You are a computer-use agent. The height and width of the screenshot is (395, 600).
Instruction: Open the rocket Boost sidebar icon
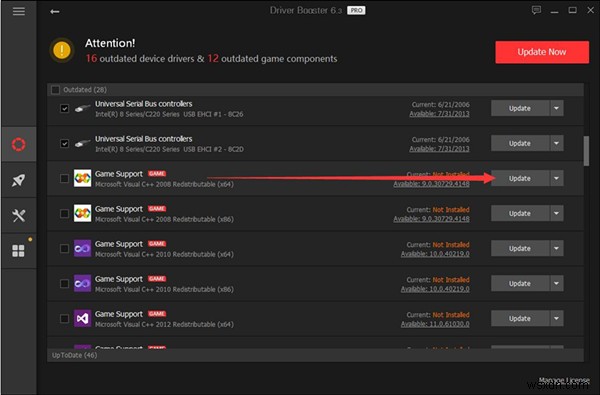click(18, 180)
